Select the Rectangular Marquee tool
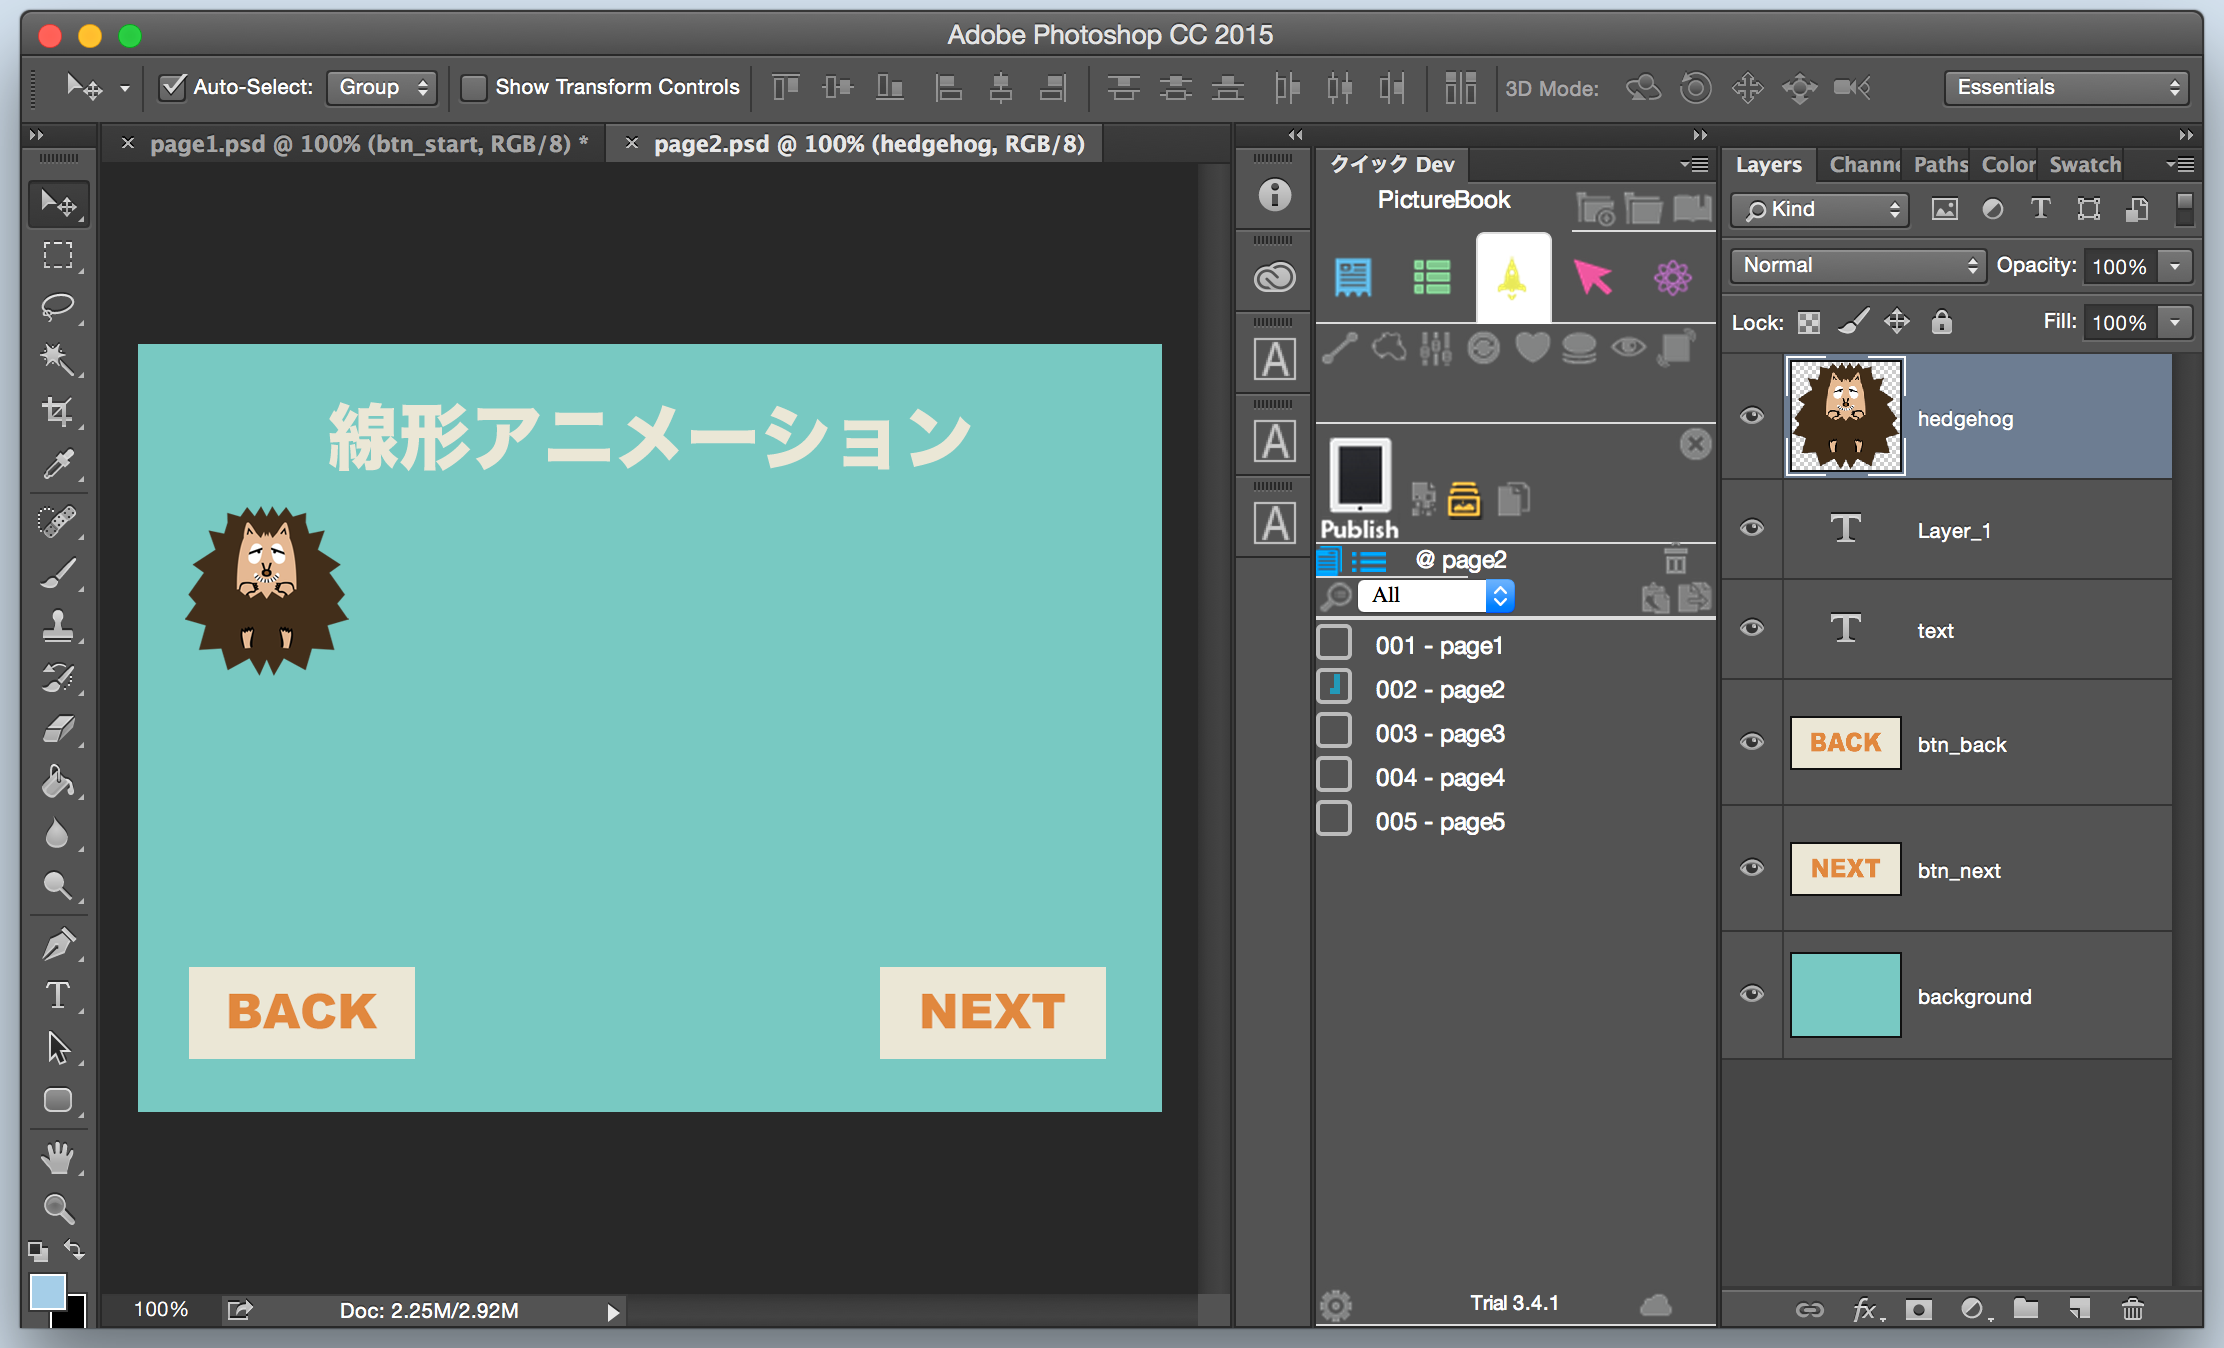2224x1348 pixels. (58, 256)
